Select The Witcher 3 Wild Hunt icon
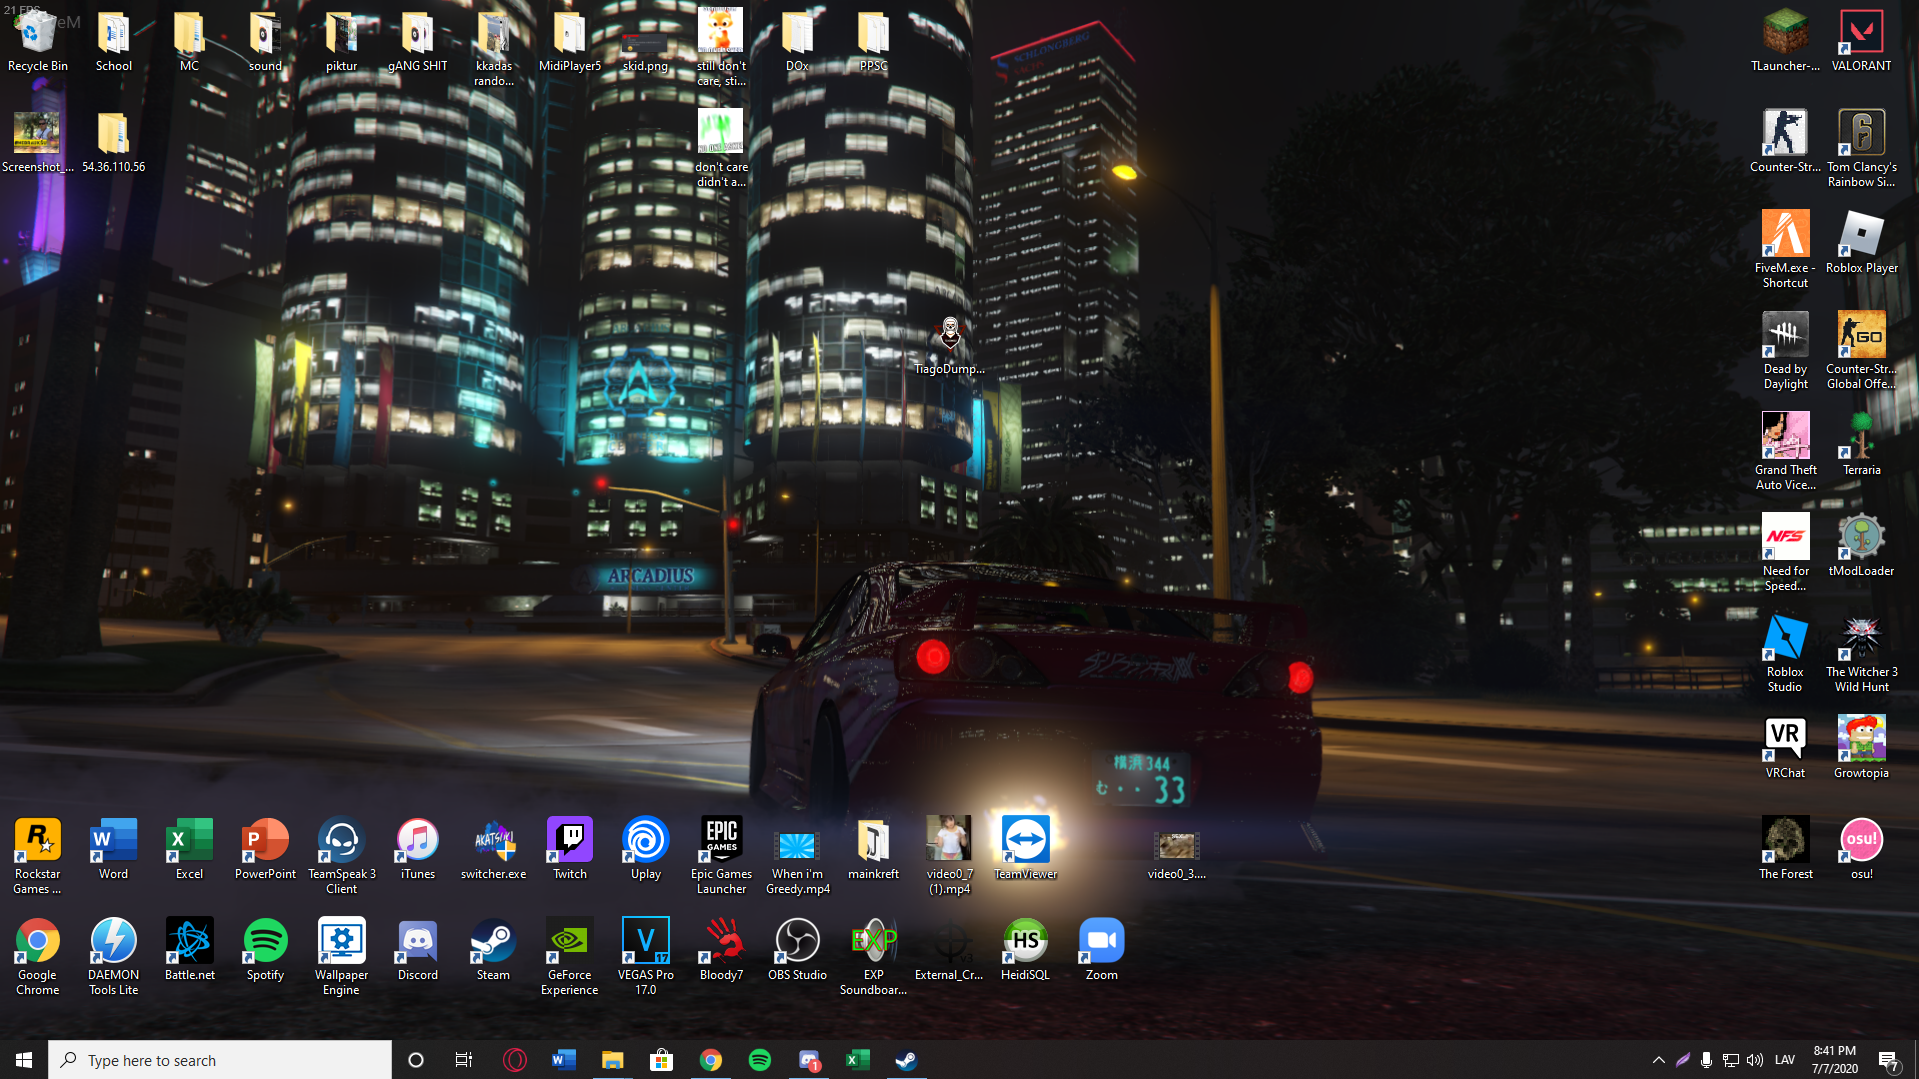This screenshot has height=1079, width=1919. [1861, 654]
